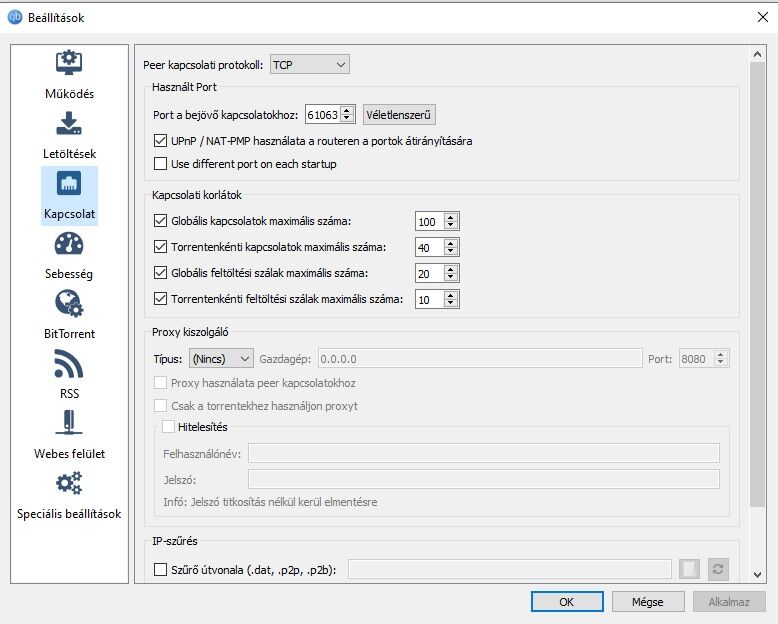The width and height of the screenshot is (778, 624).
Task: Click the per-torrent connections field 40
Action: tap(430, 247)
